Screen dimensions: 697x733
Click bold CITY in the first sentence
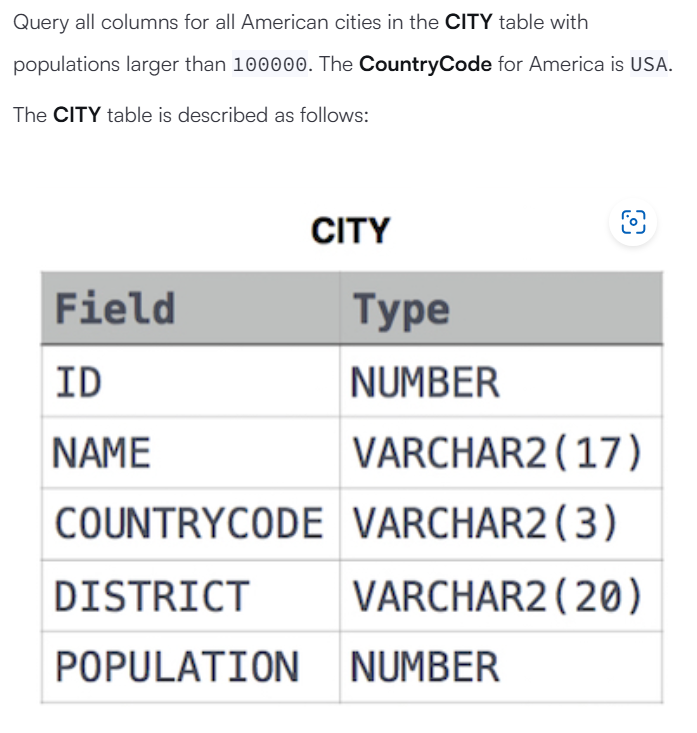pyautogui.click(x=468, y=22)
